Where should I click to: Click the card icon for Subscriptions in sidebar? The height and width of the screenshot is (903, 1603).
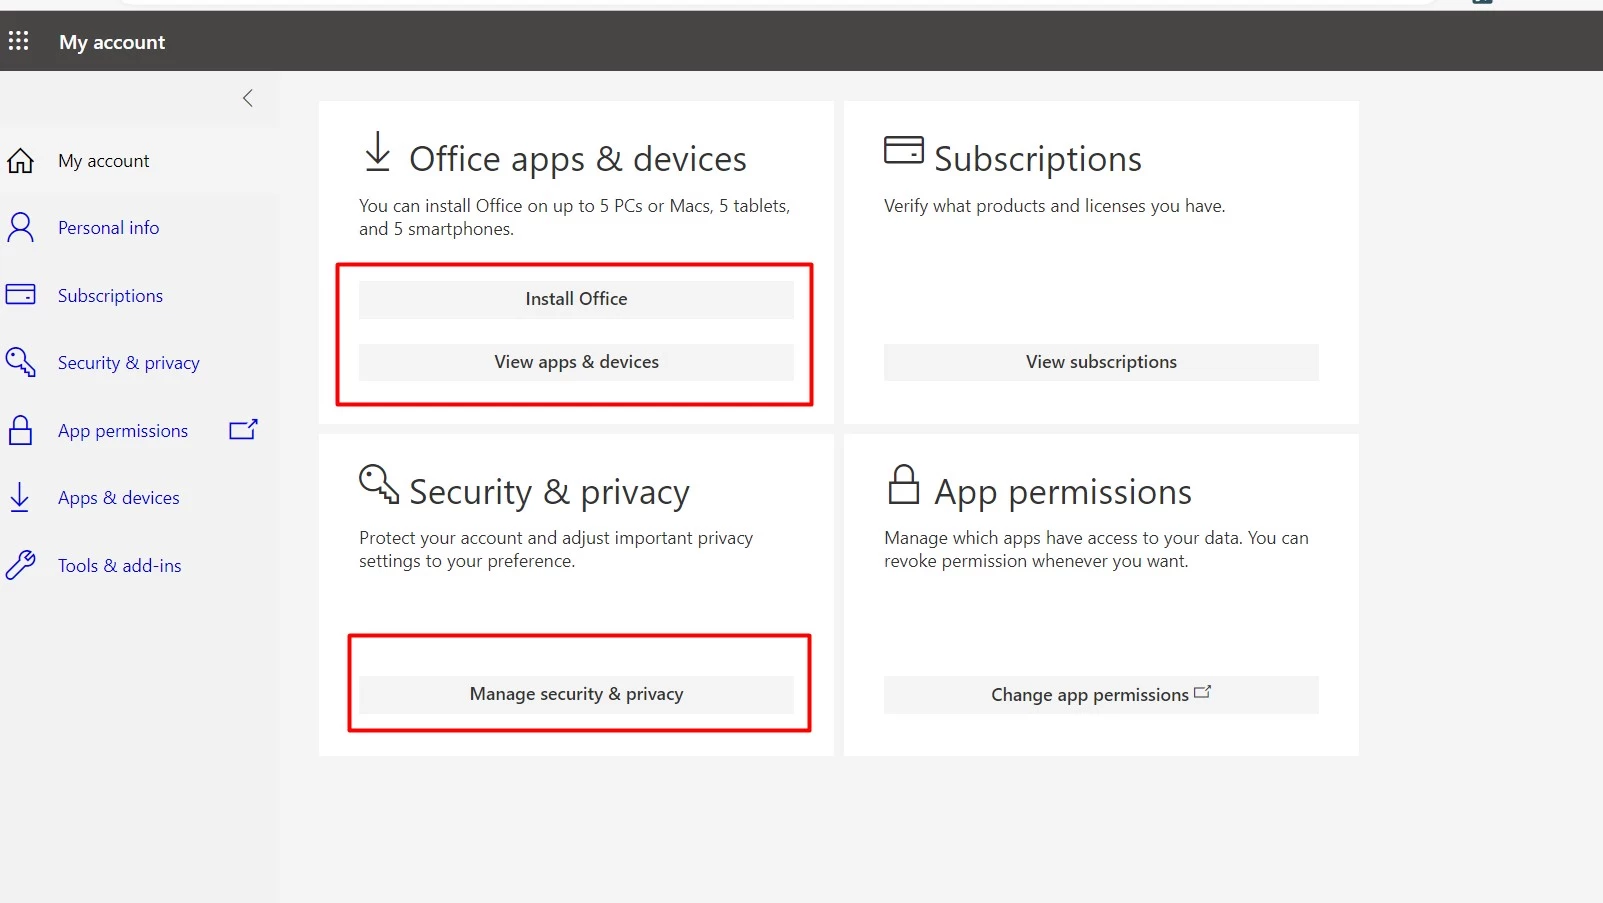coord(20,295)
